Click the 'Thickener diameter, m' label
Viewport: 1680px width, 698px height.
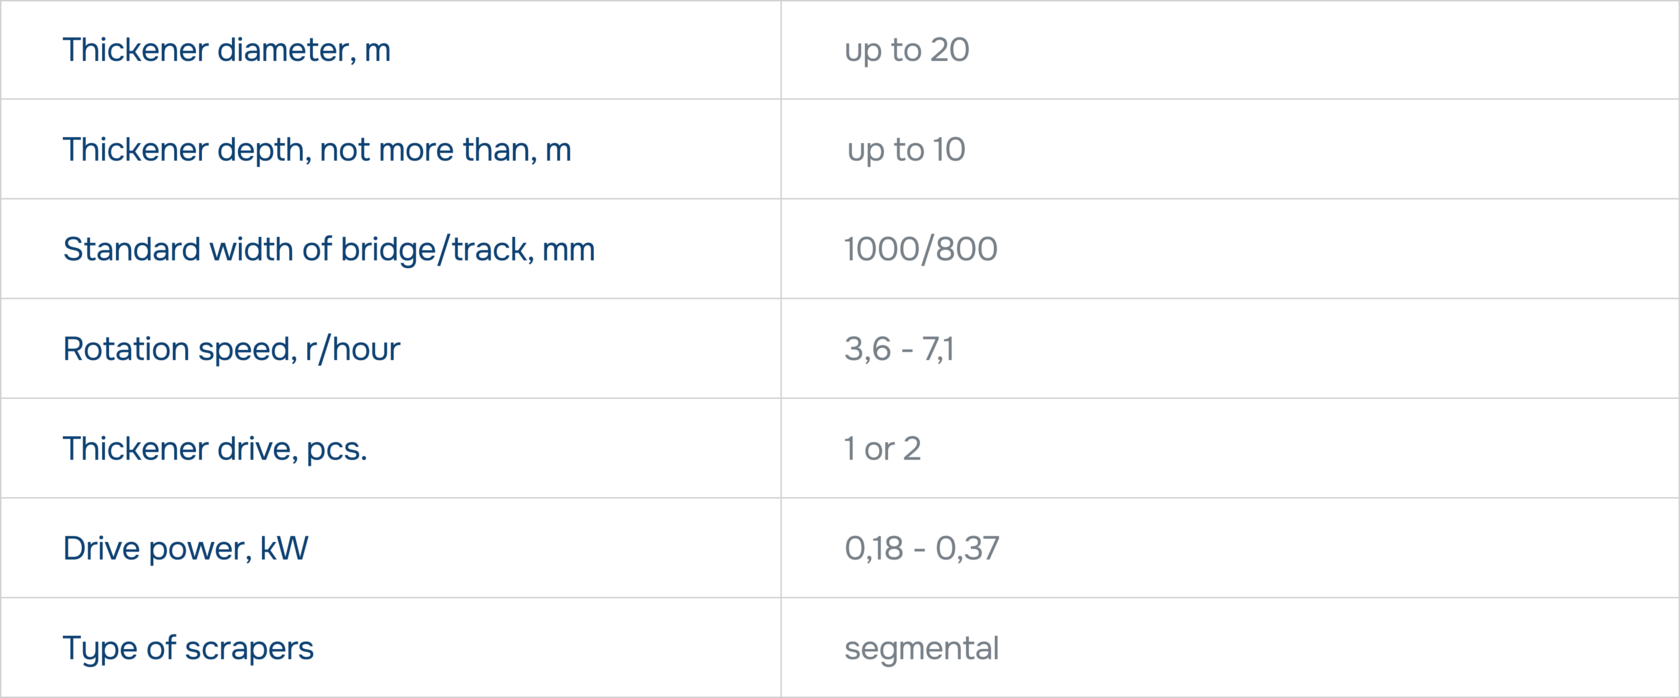(226, 50)
